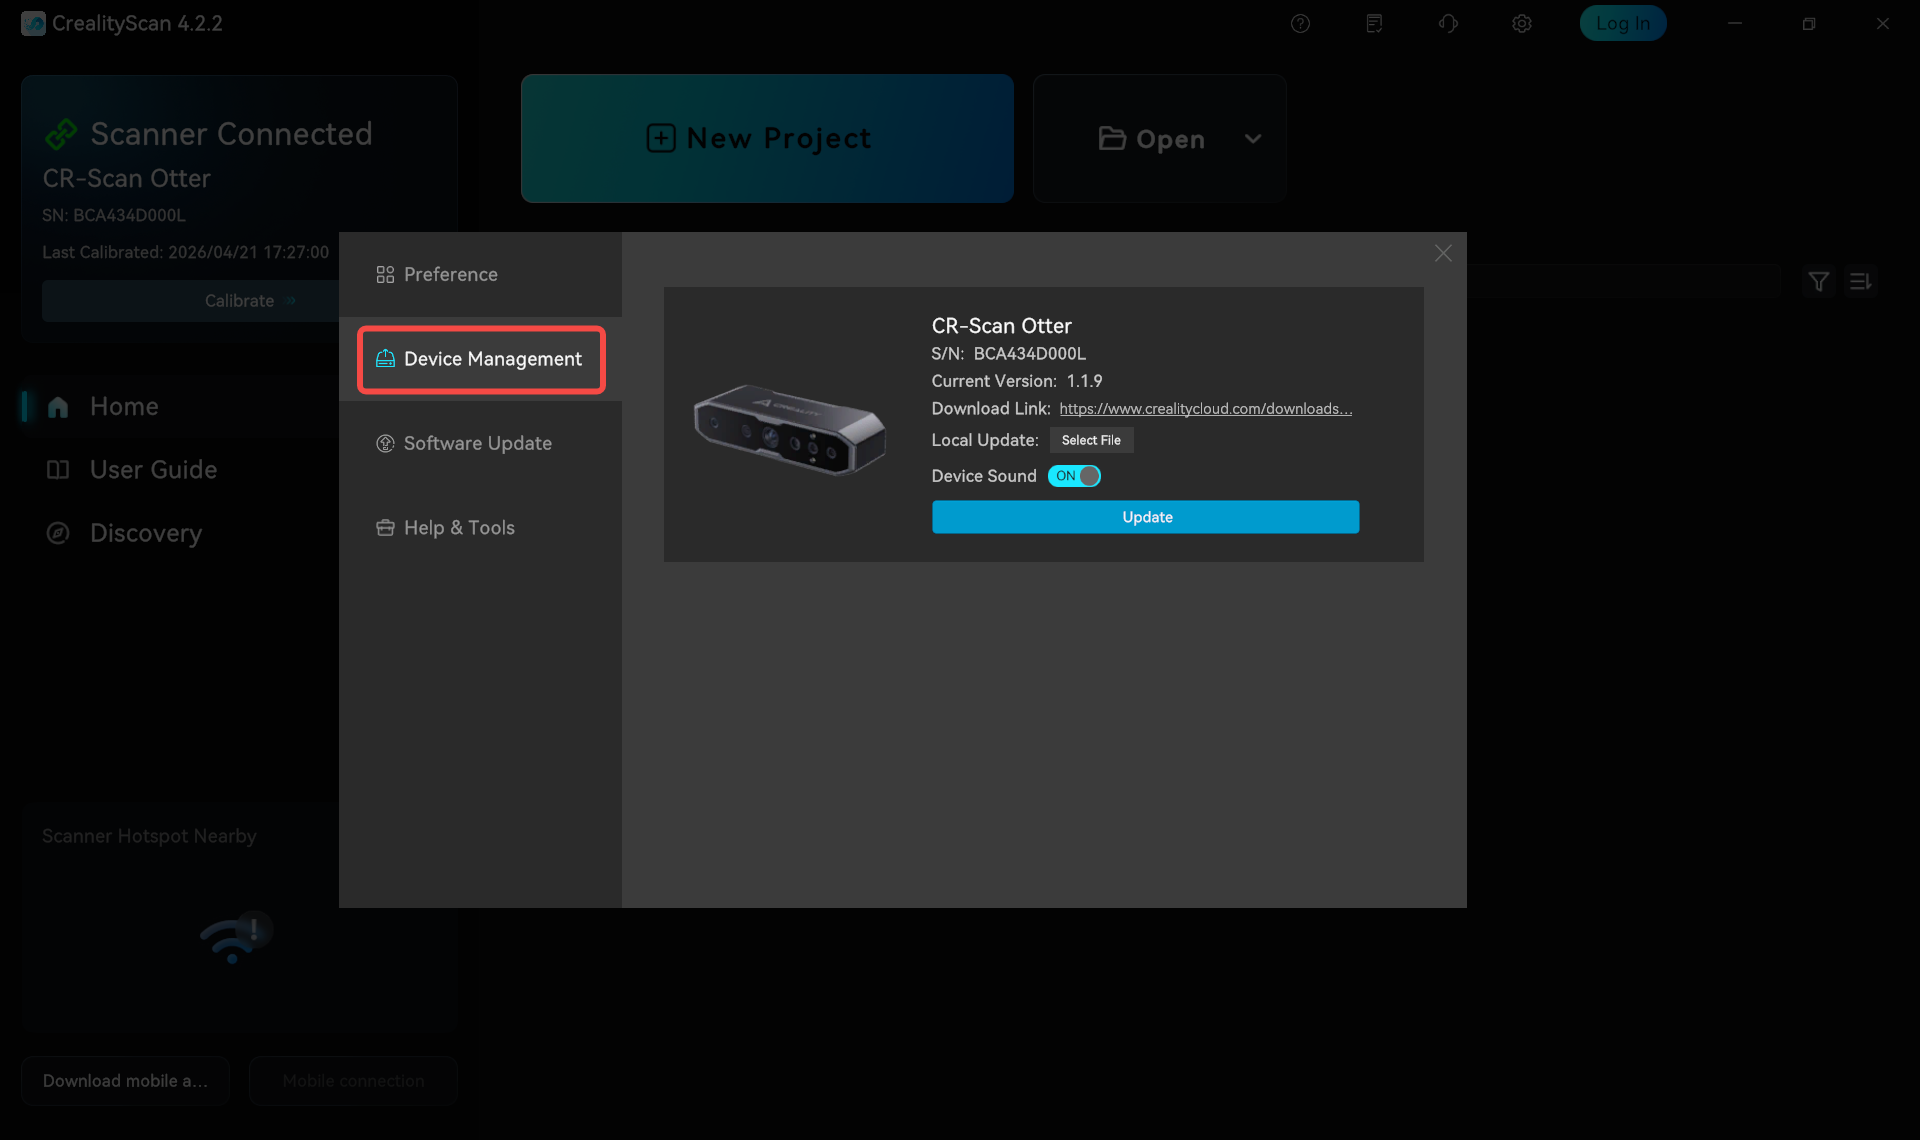Click the project sort list icon
The width and height of the screenshot is (1920, 1140).
point(1860,282)
